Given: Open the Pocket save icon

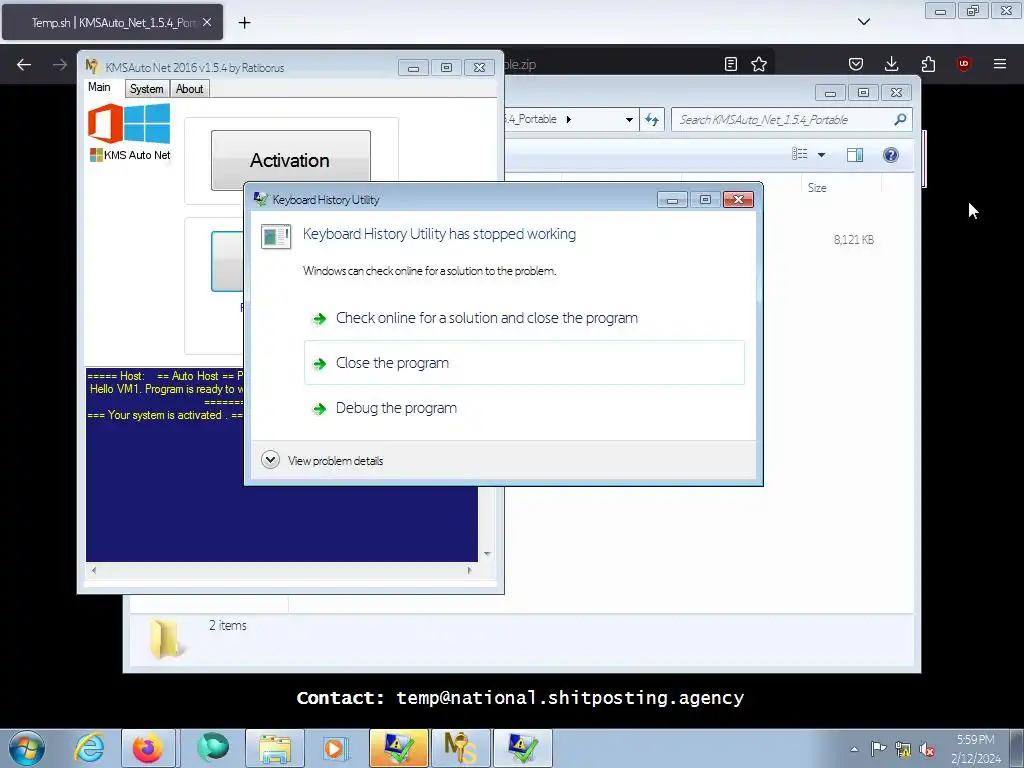Looking at the screenshot, I should pos(856,64).
